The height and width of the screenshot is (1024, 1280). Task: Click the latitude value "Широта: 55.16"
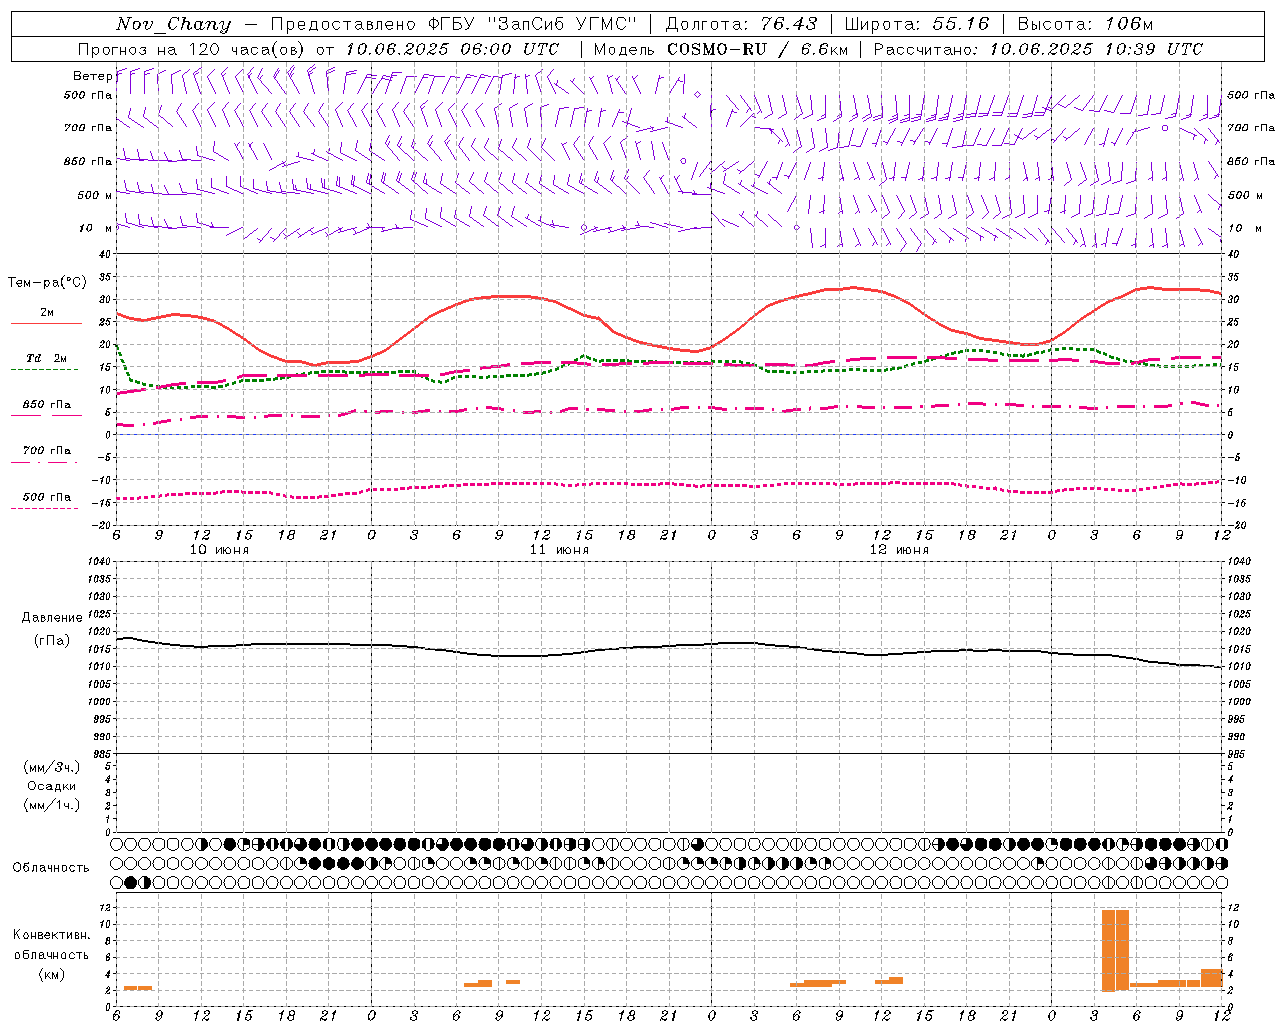click(x=916, y=24)
